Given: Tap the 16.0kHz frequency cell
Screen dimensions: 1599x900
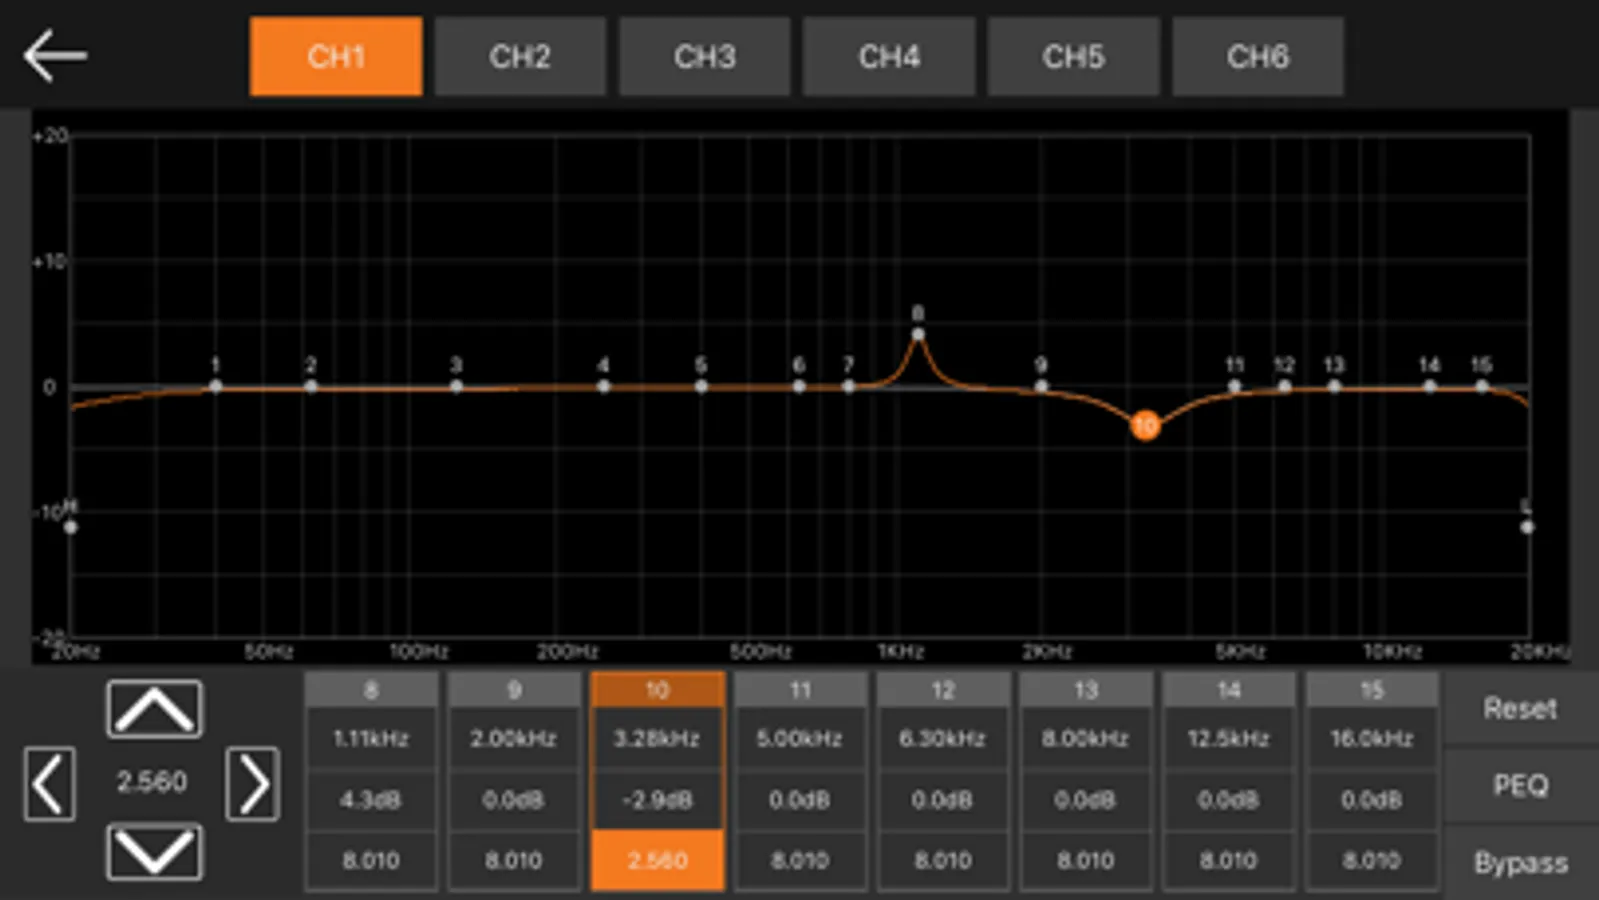Looking at the screenshot, I should (x=1372, y=739).
